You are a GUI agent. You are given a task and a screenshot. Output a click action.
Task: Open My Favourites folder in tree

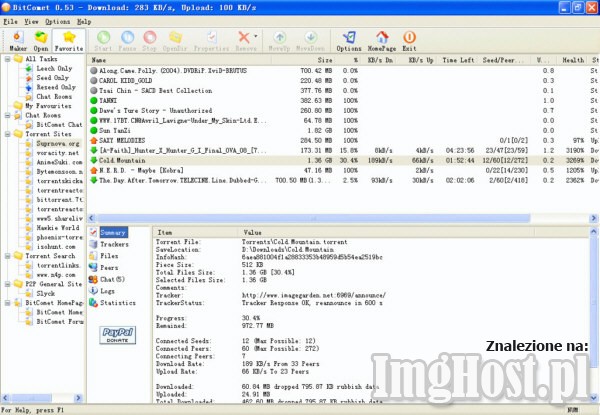point(48,106)
